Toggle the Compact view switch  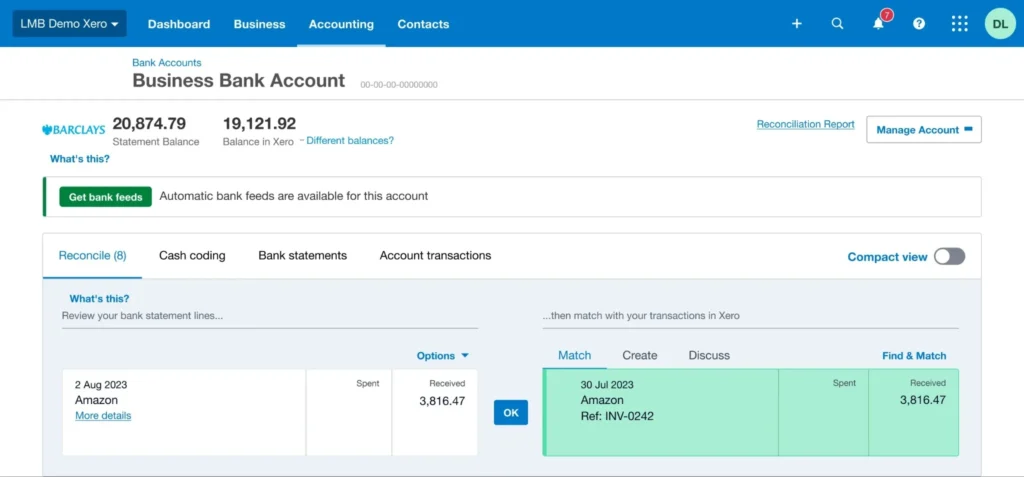coord(949,257)
